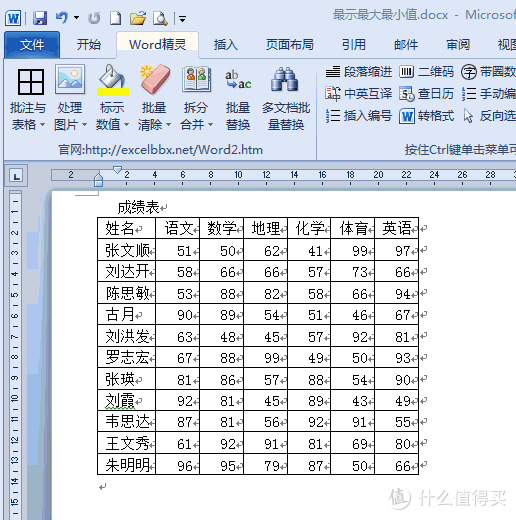
Task: Create a new blank document
Action: tap(116, 18)
